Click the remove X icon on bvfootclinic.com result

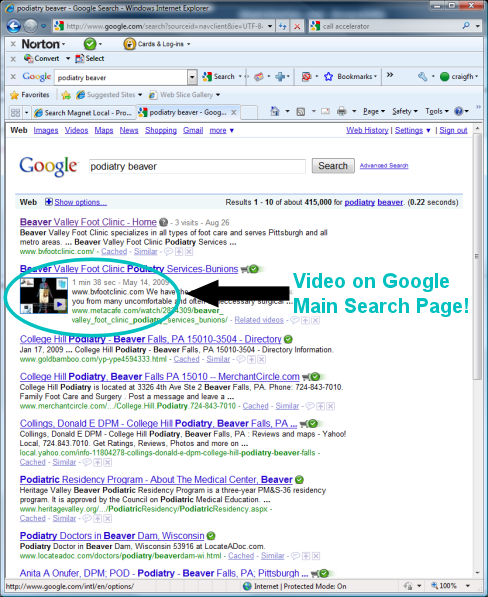pos(189,252)
